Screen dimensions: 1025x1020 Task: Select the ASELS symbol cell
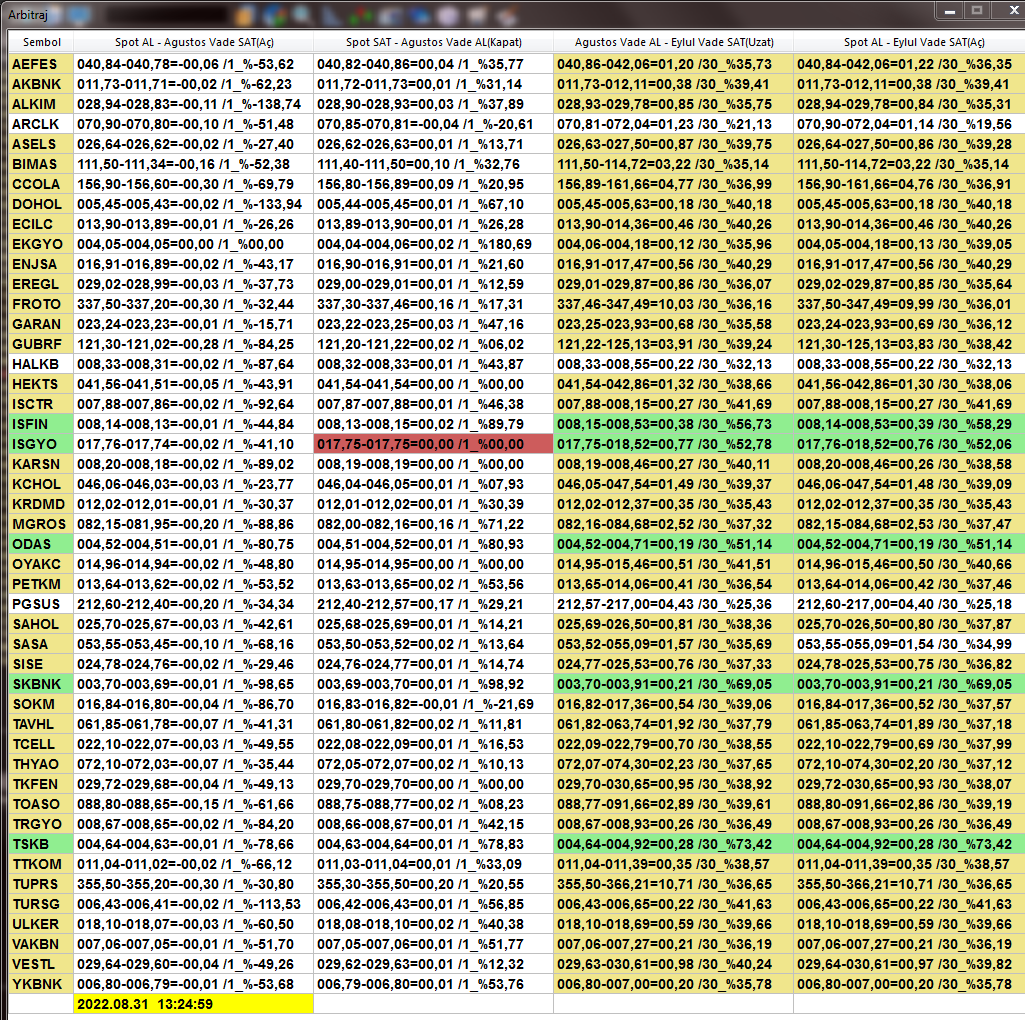click(x=41, y=144)
